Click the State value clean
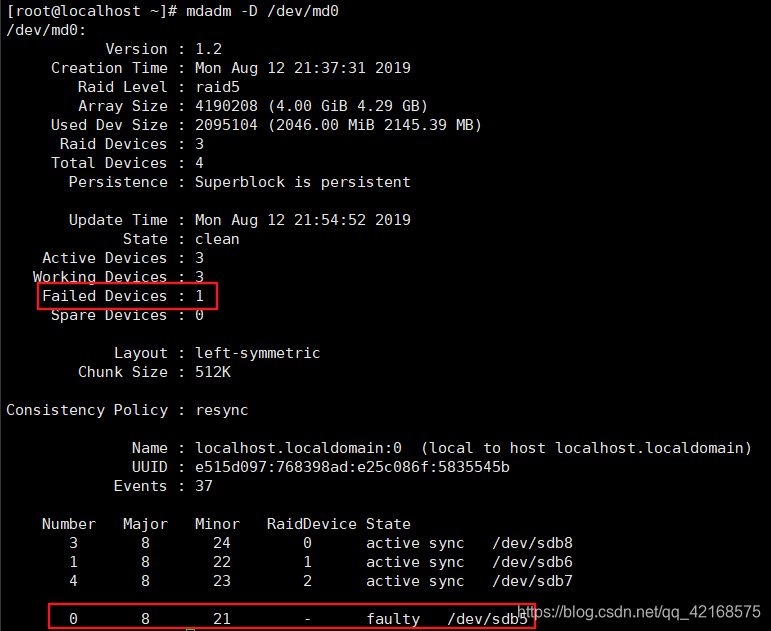Viewport: 771px width, 631px height. pyautogui.click(x=217, y=239)
